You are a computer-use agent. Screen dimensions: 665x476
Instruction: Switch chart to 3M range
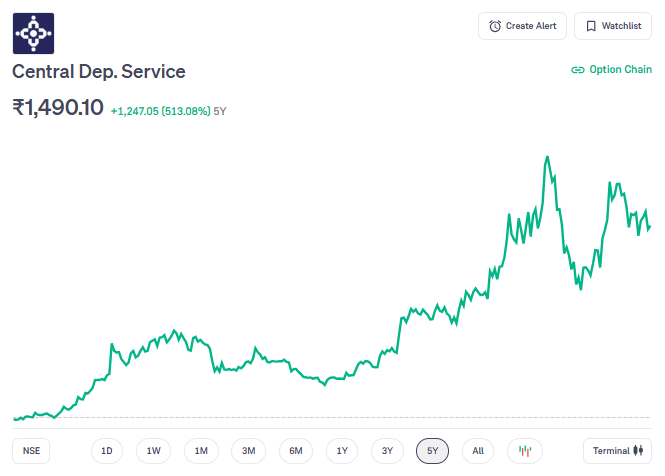248,451
